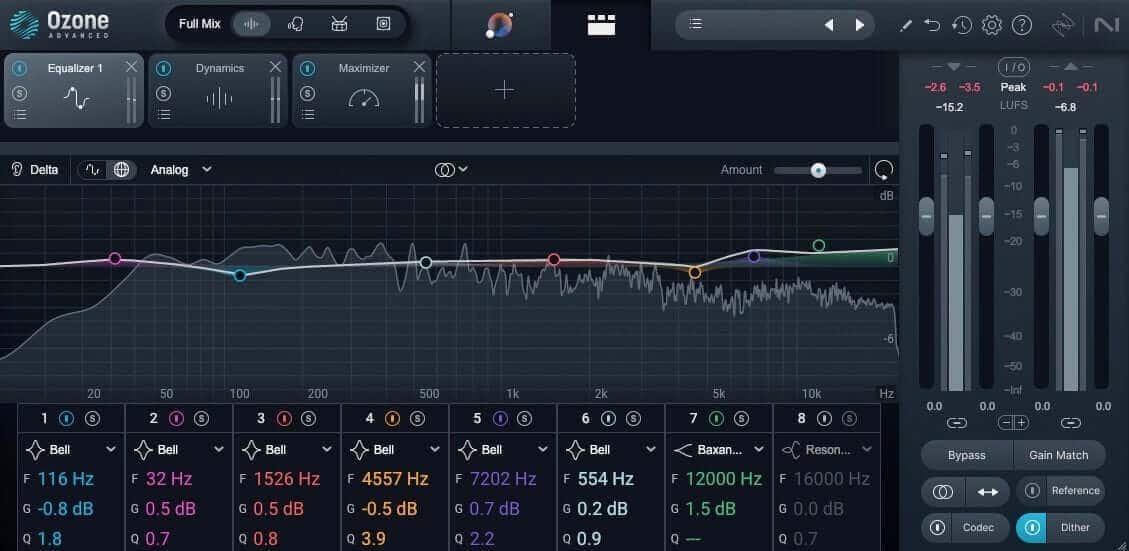Click the pencil edit icon
The image size is (1129, 551).
(907, 25)
